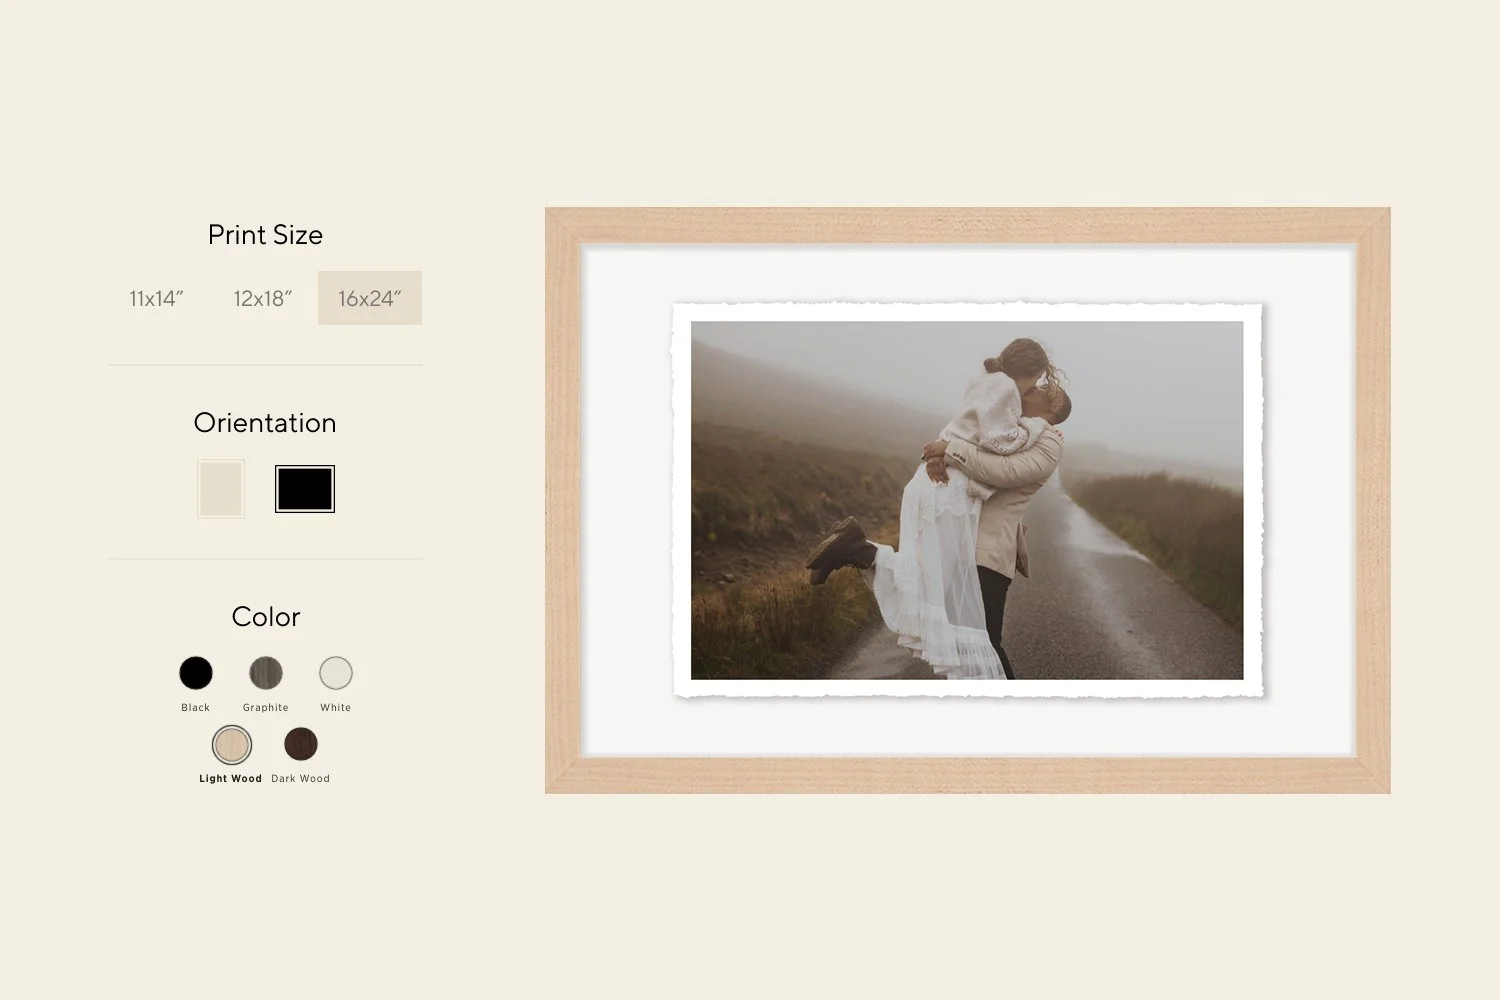Pick the White frame color swatch
Viewport: 1500px width, 1000px height.
pos(336,673)
